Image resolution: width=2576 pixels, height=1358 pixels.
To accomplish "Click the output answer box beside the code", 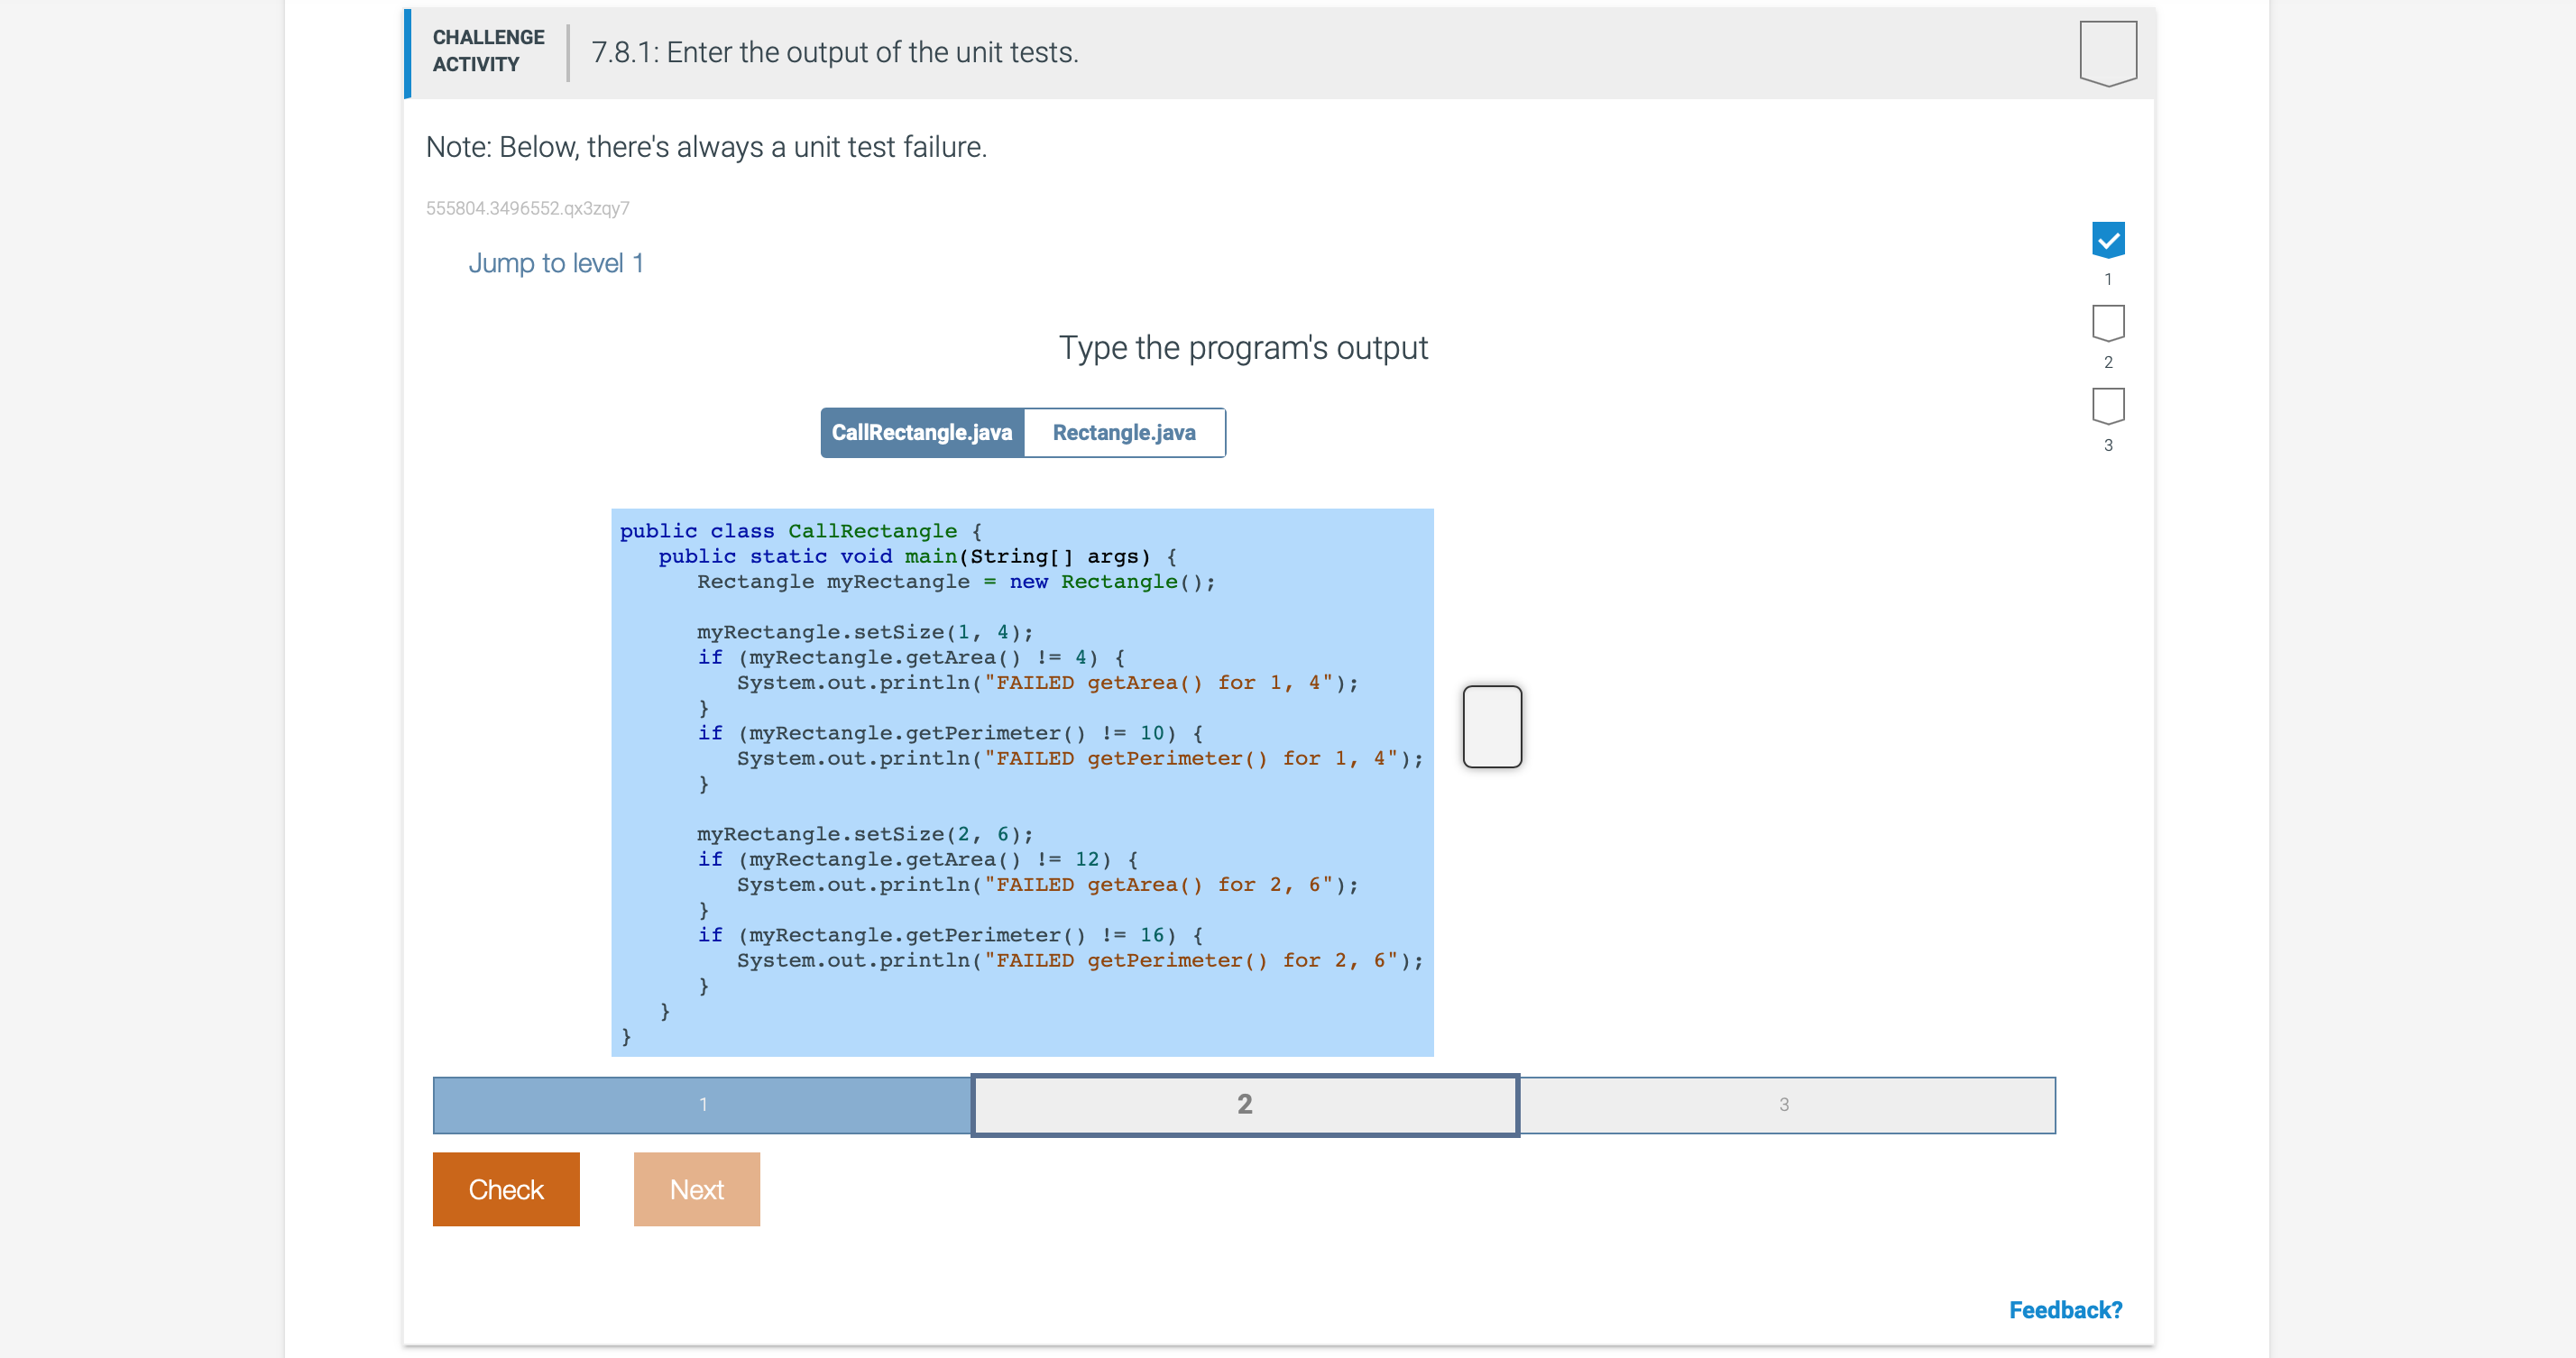I will [1491, 727].
